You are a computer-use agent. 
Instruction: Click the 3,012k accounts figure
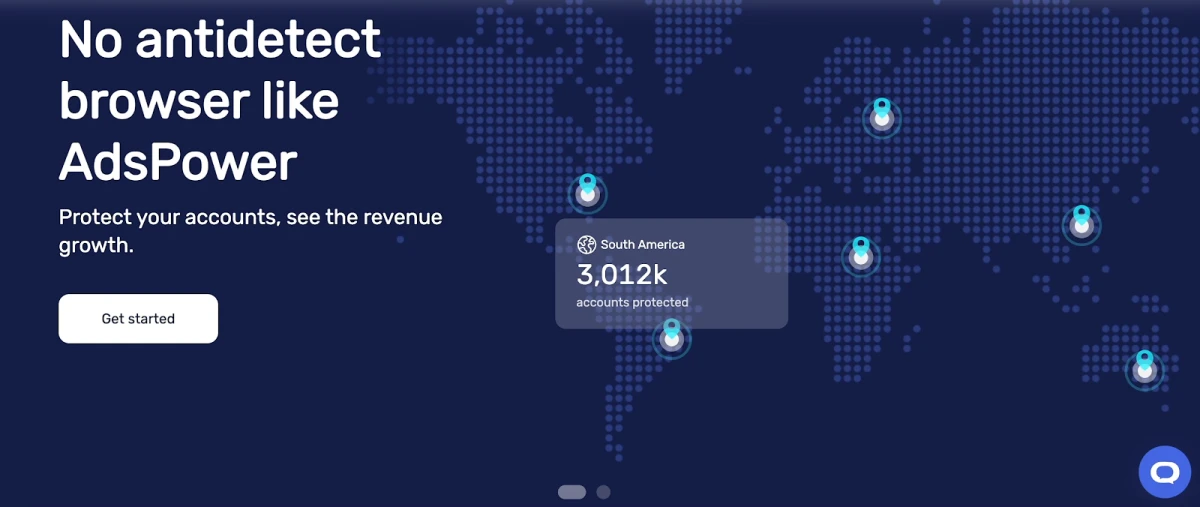pyautogui.click(x=622, y=274)
